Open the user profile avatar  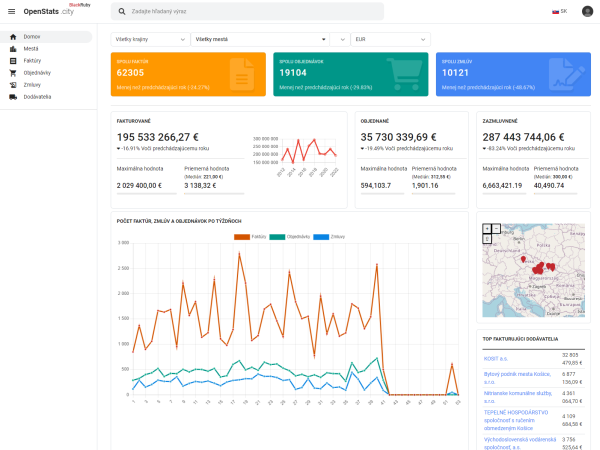click(x=587, y=11)
